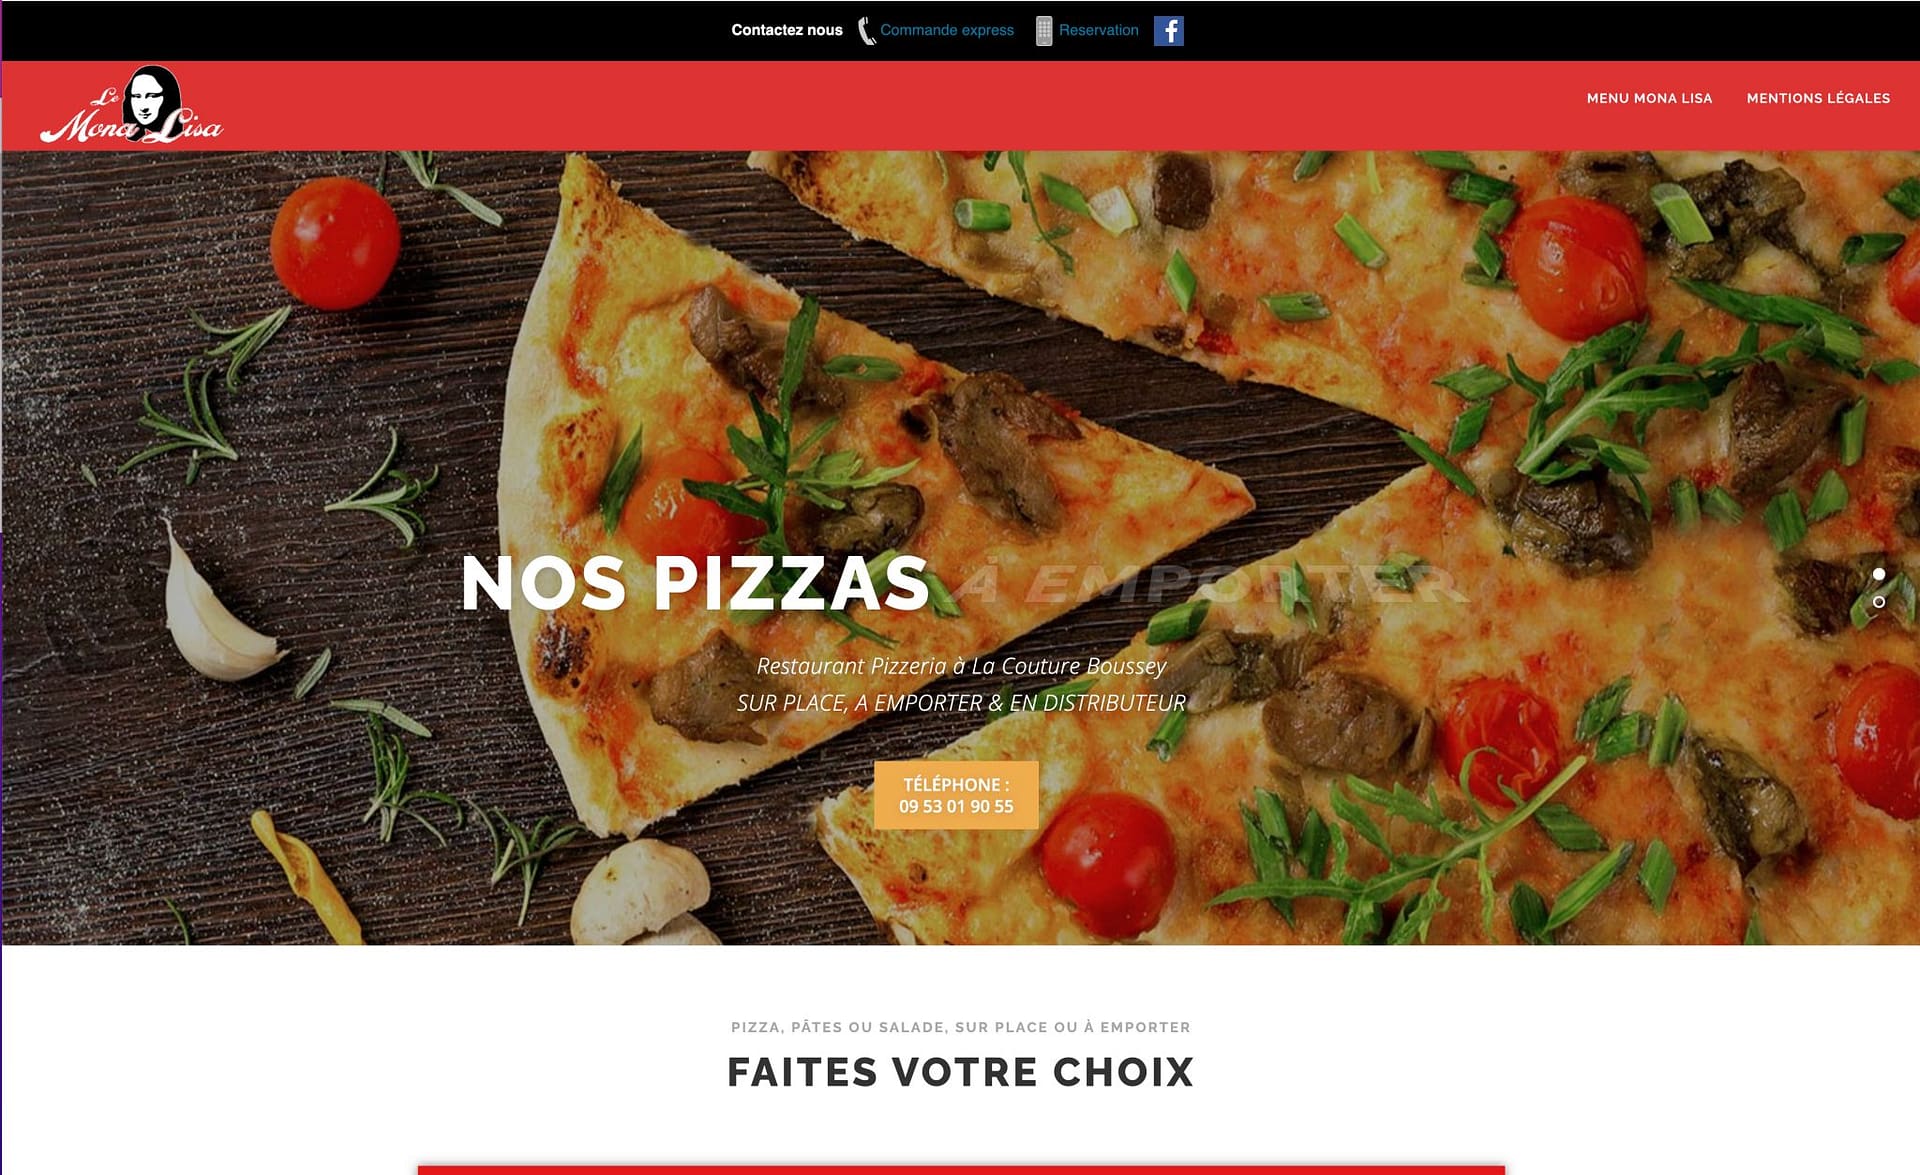Open the Reservation link
This screenshot has width=1920, height=1175.
1098,30
